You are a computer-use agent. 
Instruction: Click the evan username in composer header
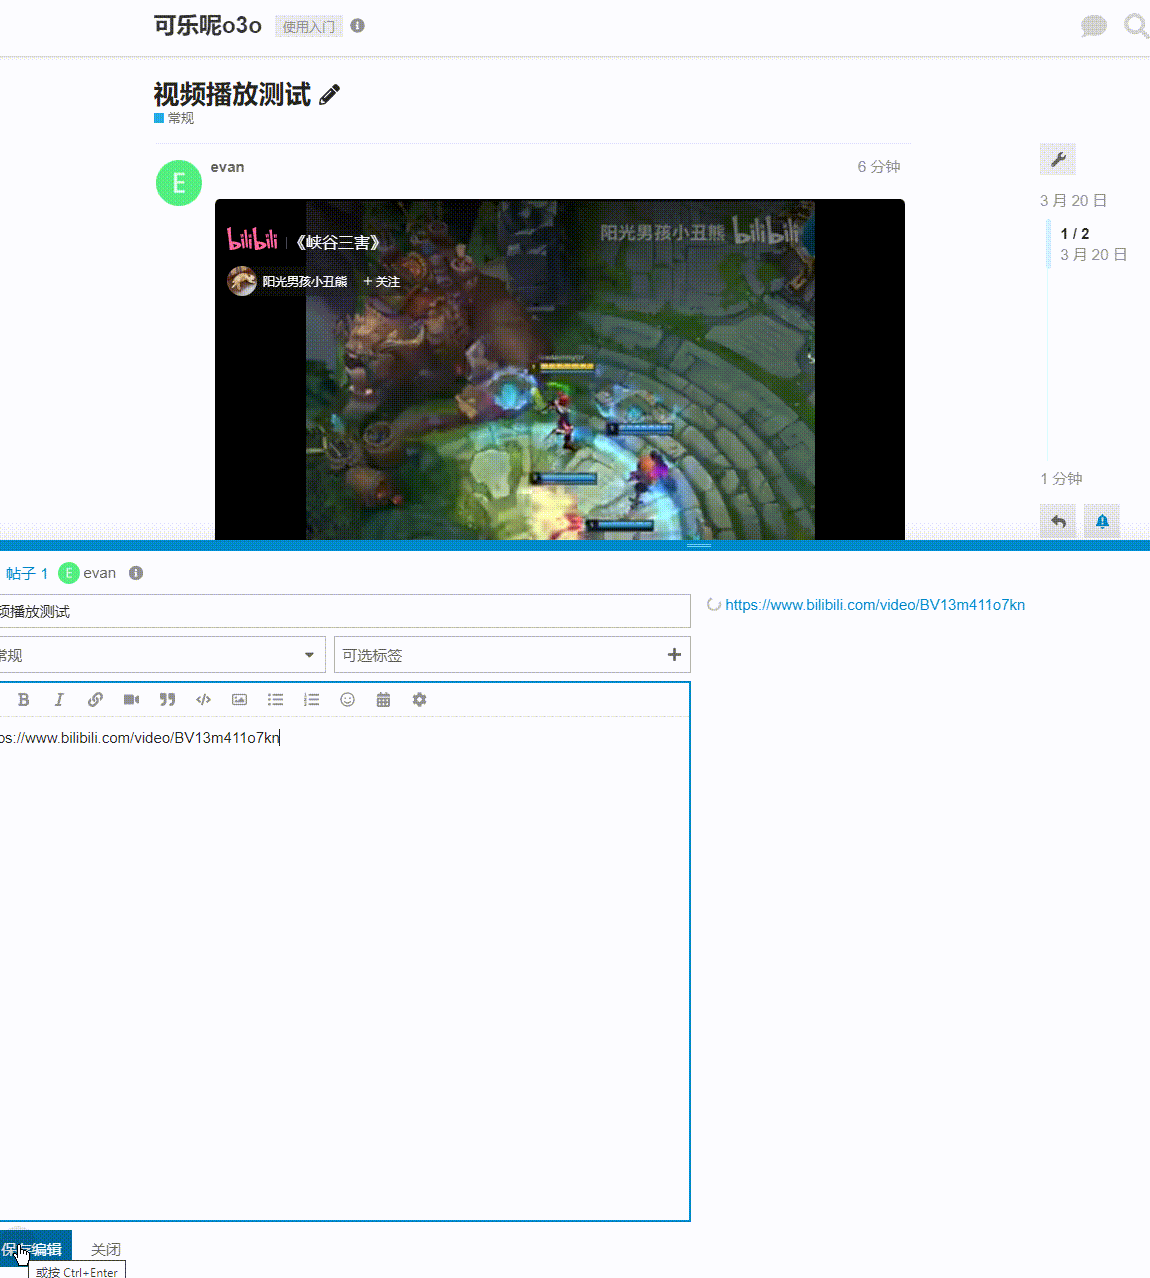(x=99, y=573)
